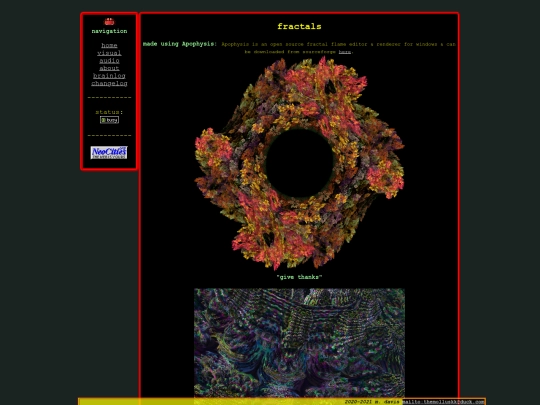Click the mailto email link in footer
This screenshot has width=540, height=405.
[x=443, y=402]
